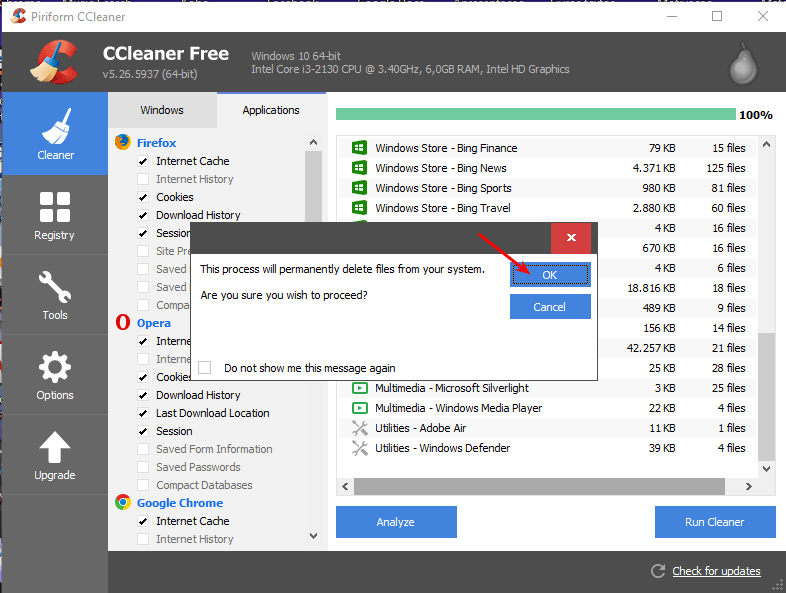This screenshot has width=786, height=593.
Task: Toggle Opera Download History checkbox
Action: point(143,395)
